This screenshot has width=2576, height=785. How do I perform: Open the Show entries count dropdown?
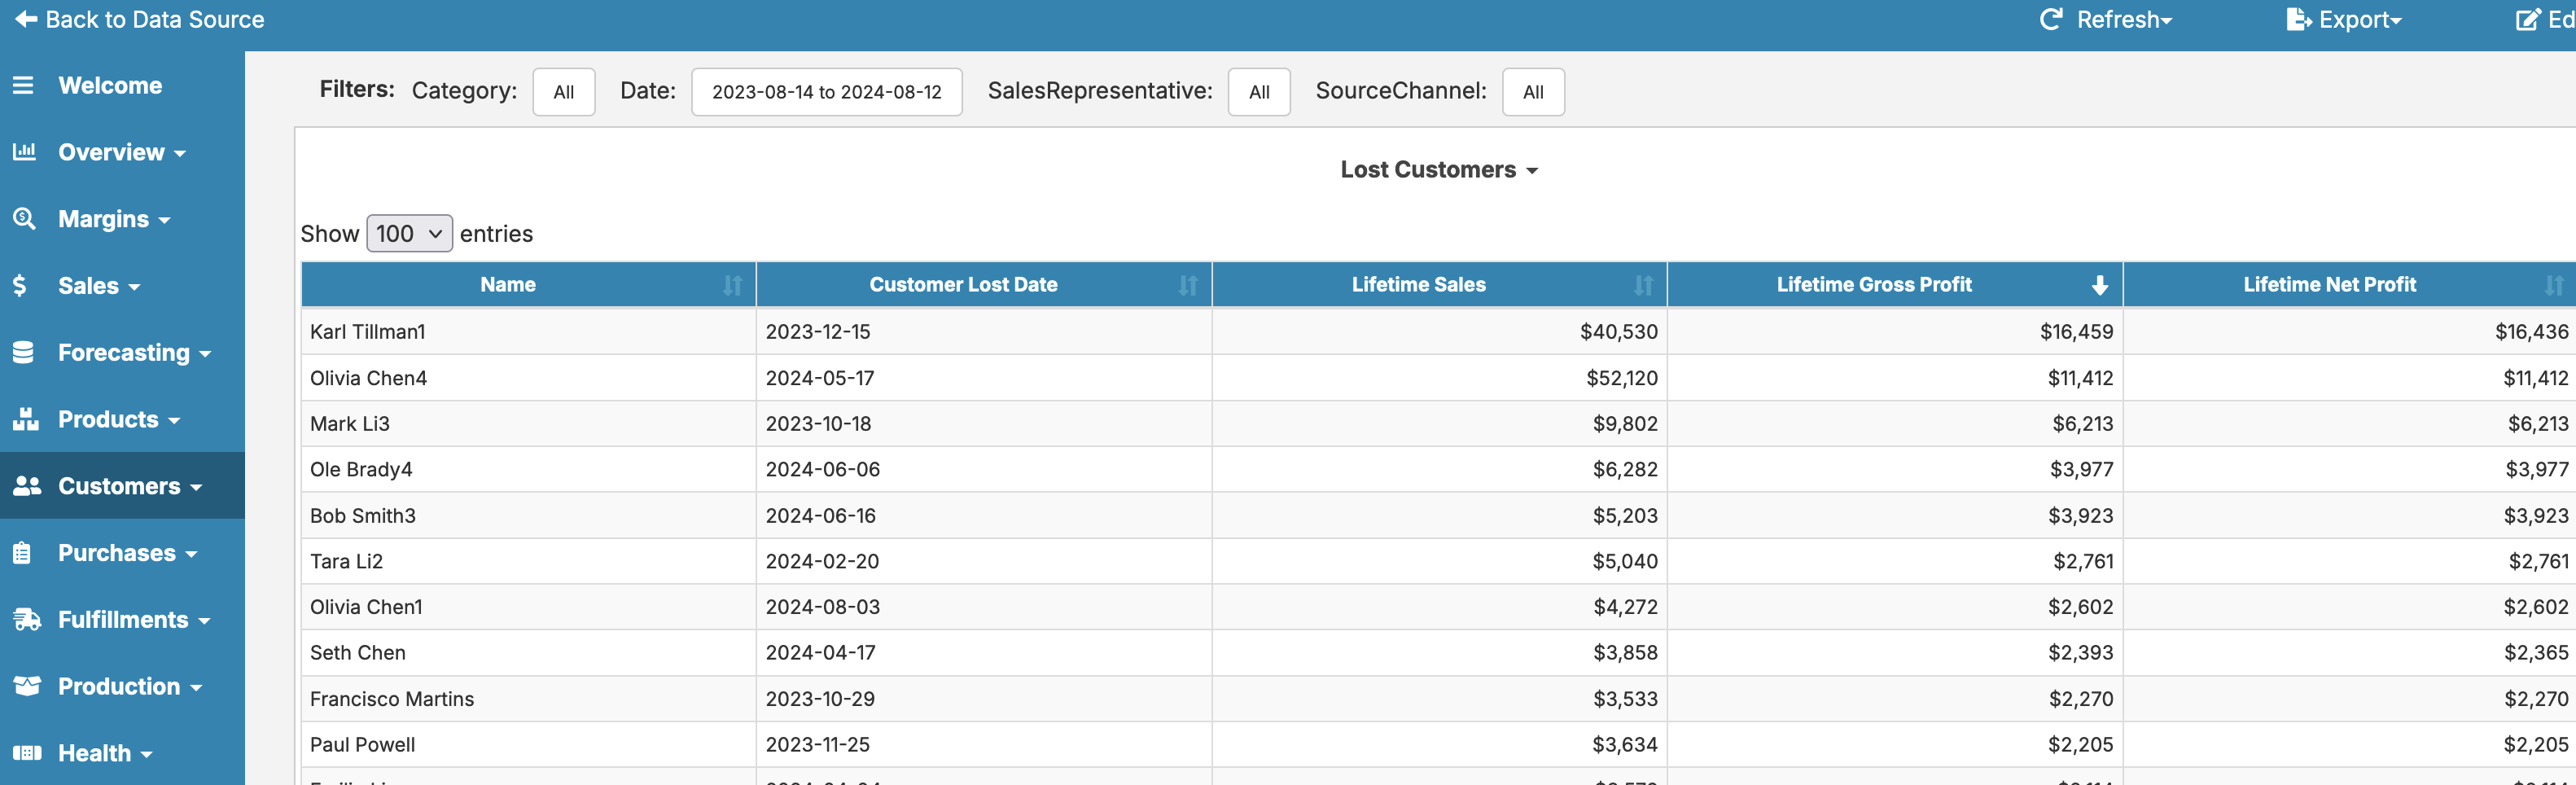409,234
